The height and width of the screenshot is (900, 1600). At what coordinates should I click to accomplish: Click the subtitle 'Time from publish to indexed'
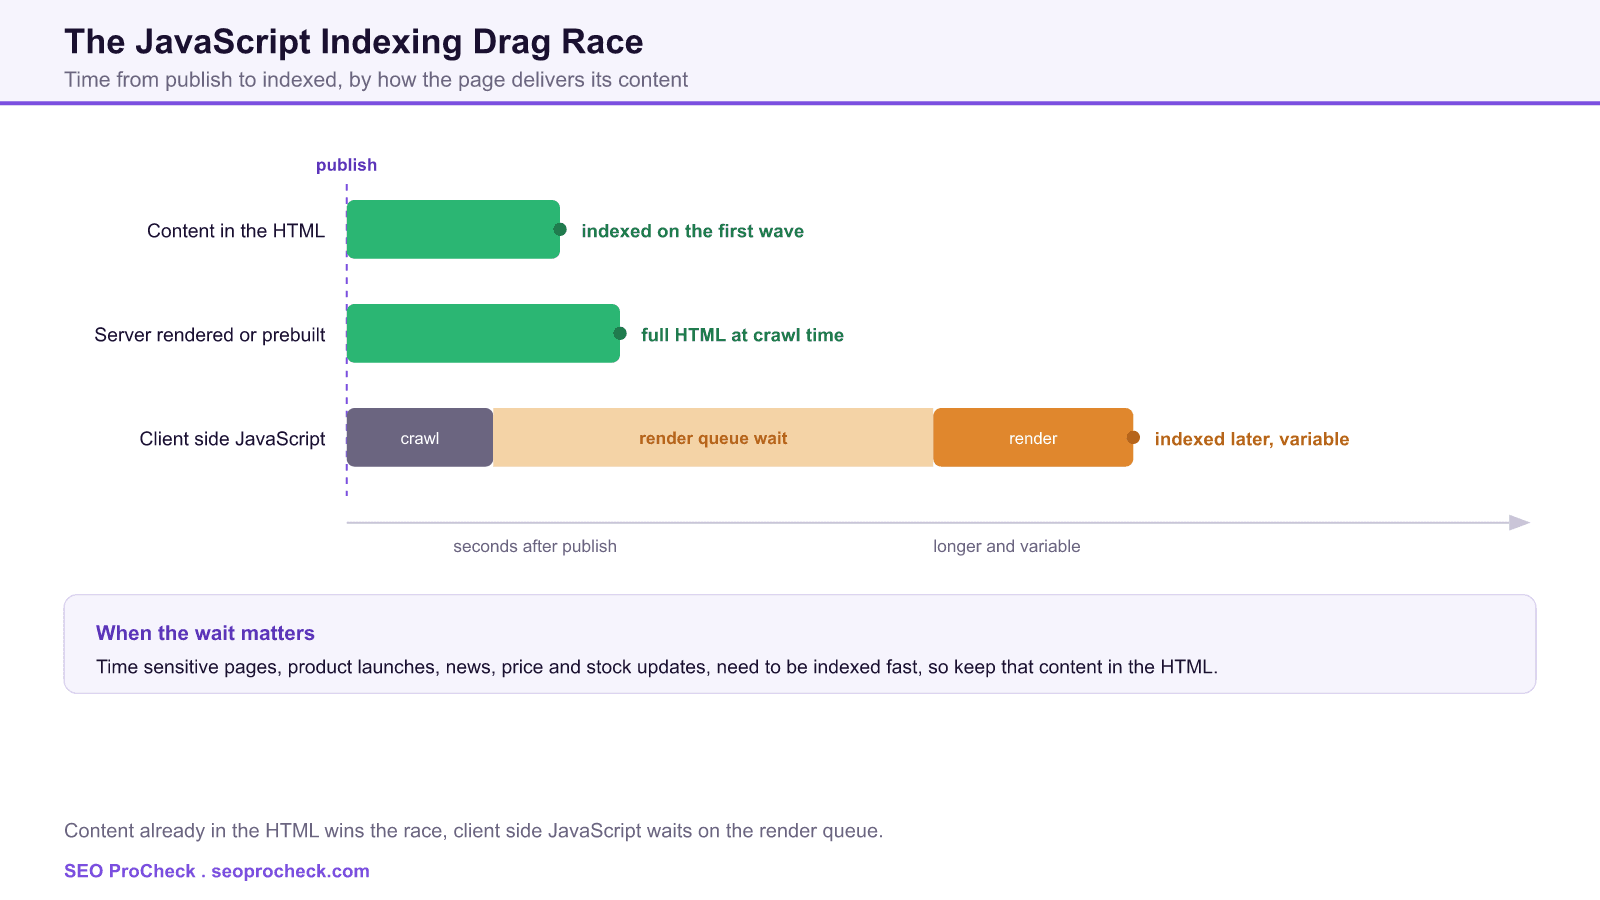click(x=376, y=80)
